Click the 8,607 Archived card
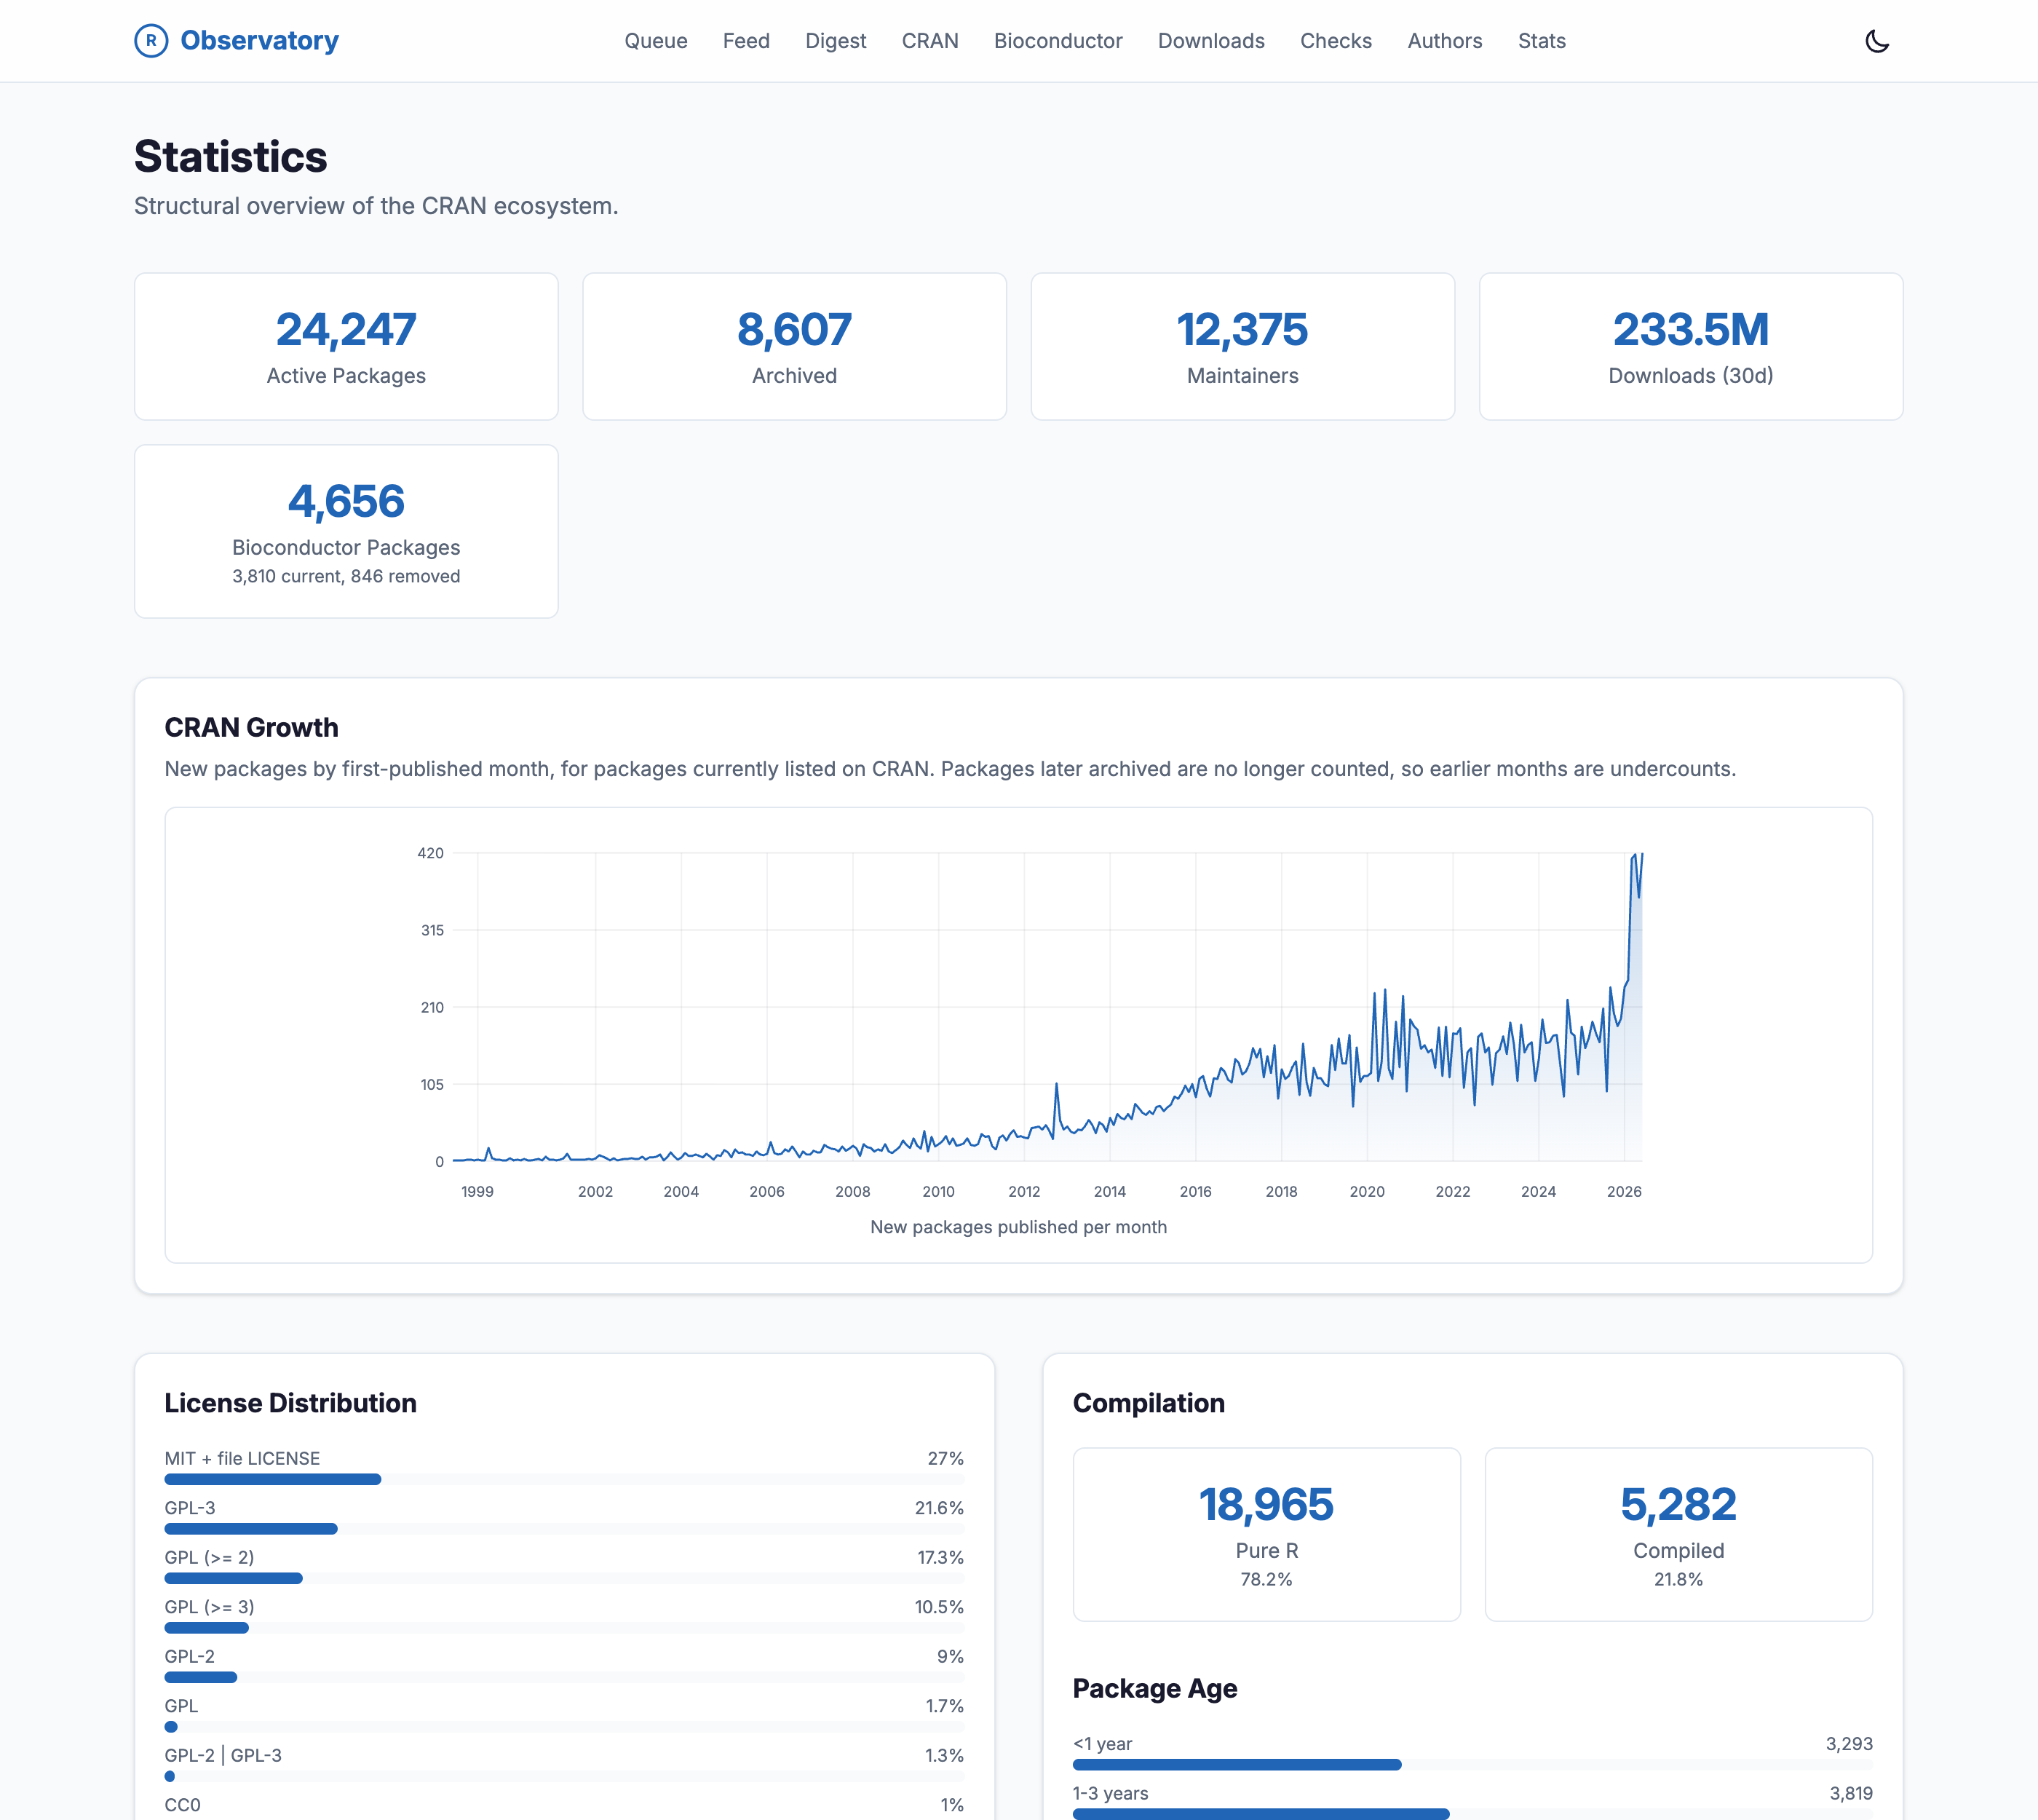 click(x=794, y=346)
